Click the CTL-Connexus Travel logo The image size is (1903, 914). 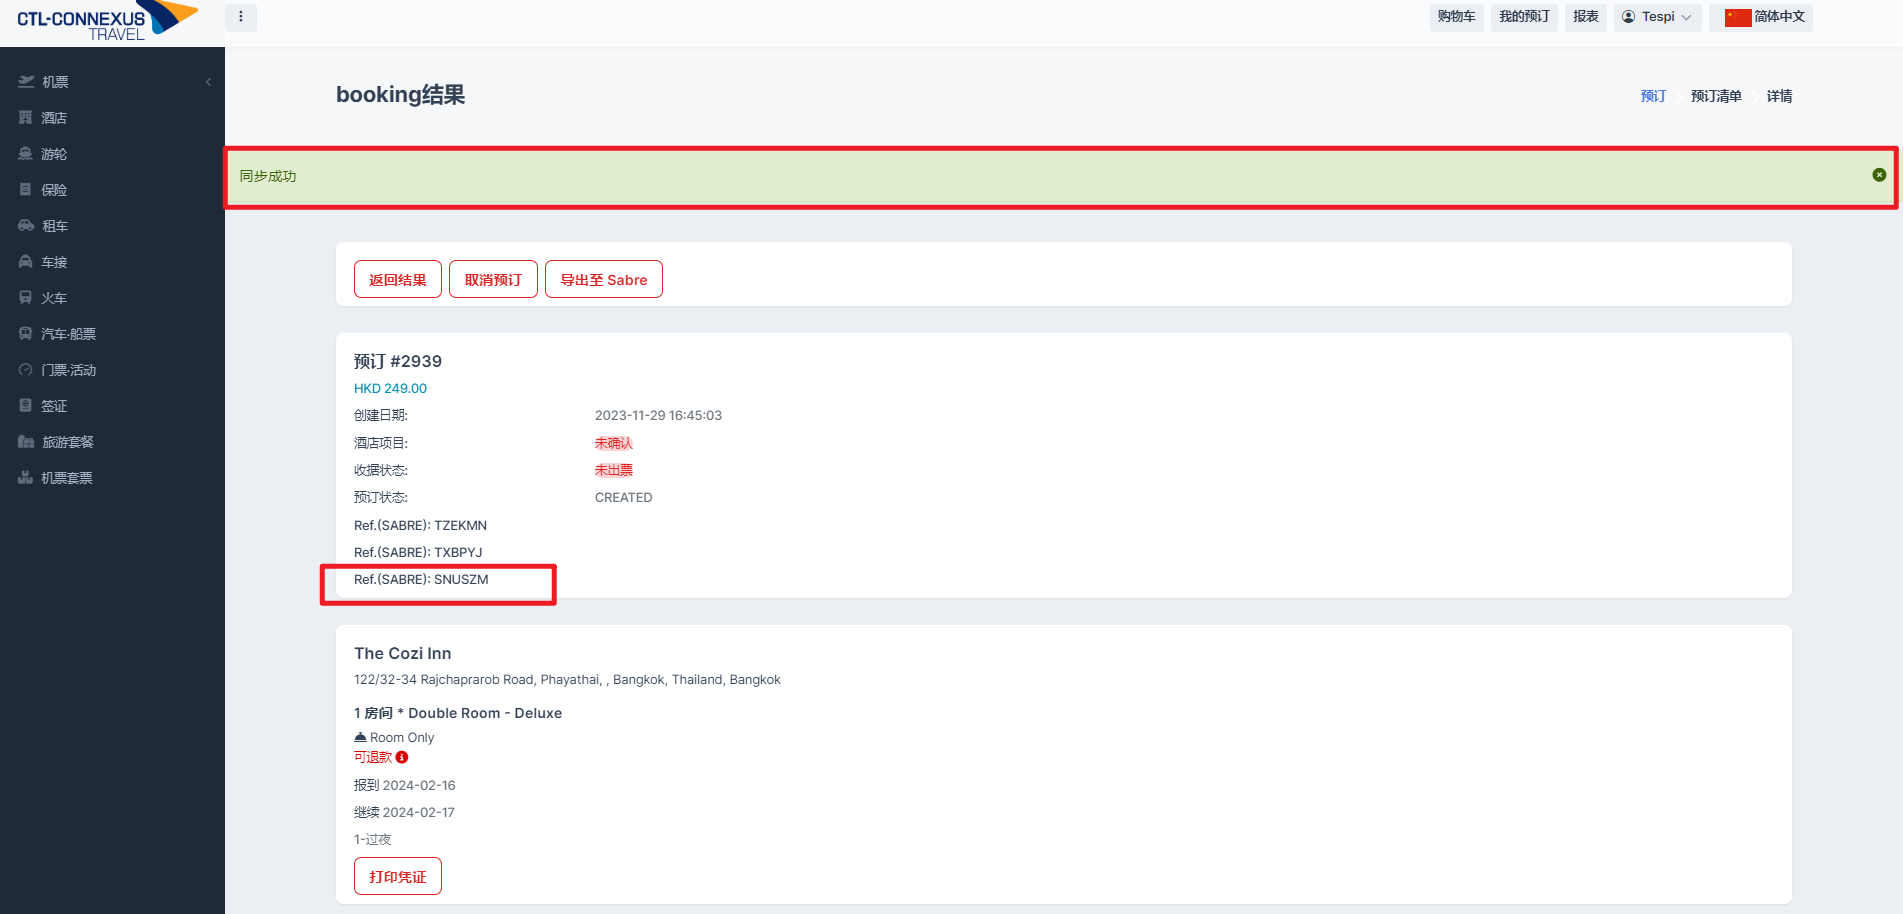[106, 21]
